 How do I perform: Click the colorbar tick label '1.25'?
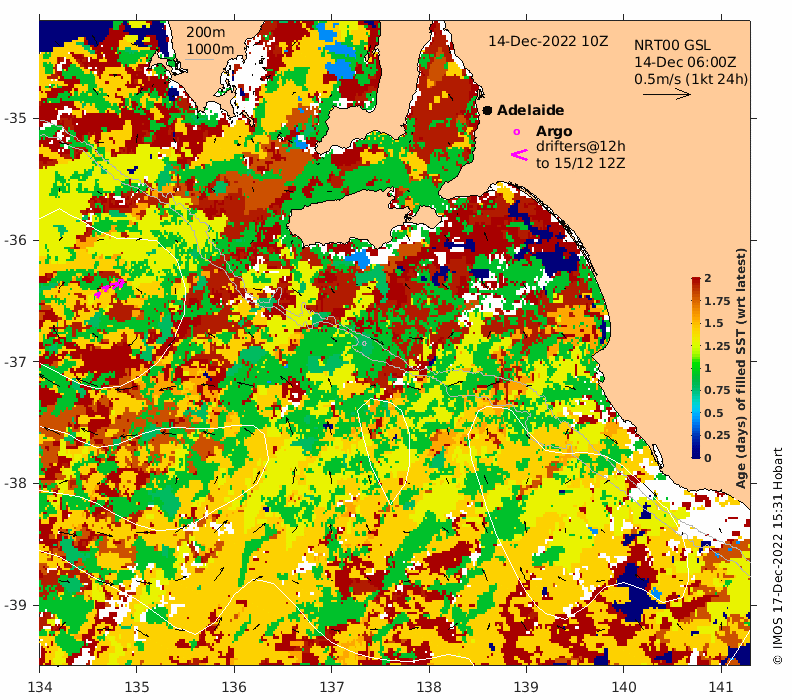(x=717, y=346)
